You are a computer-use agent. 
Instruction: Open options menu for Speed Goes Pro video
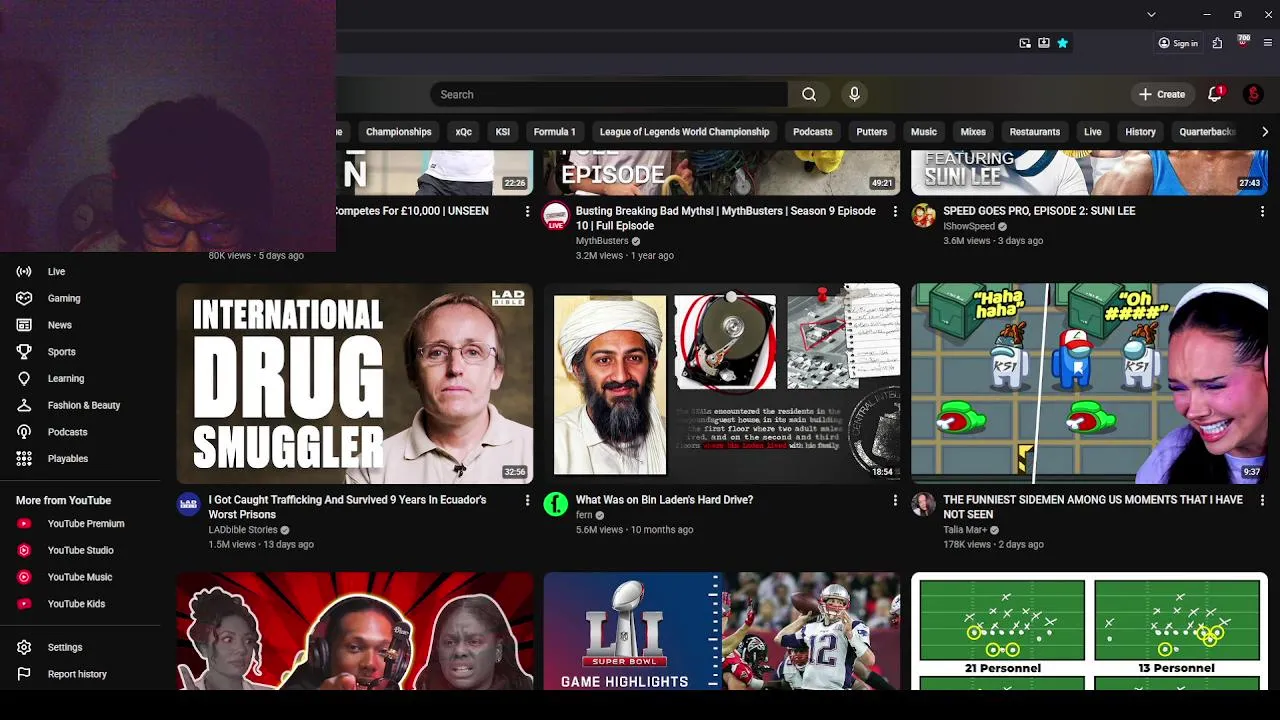click(x=1262, y=211)
